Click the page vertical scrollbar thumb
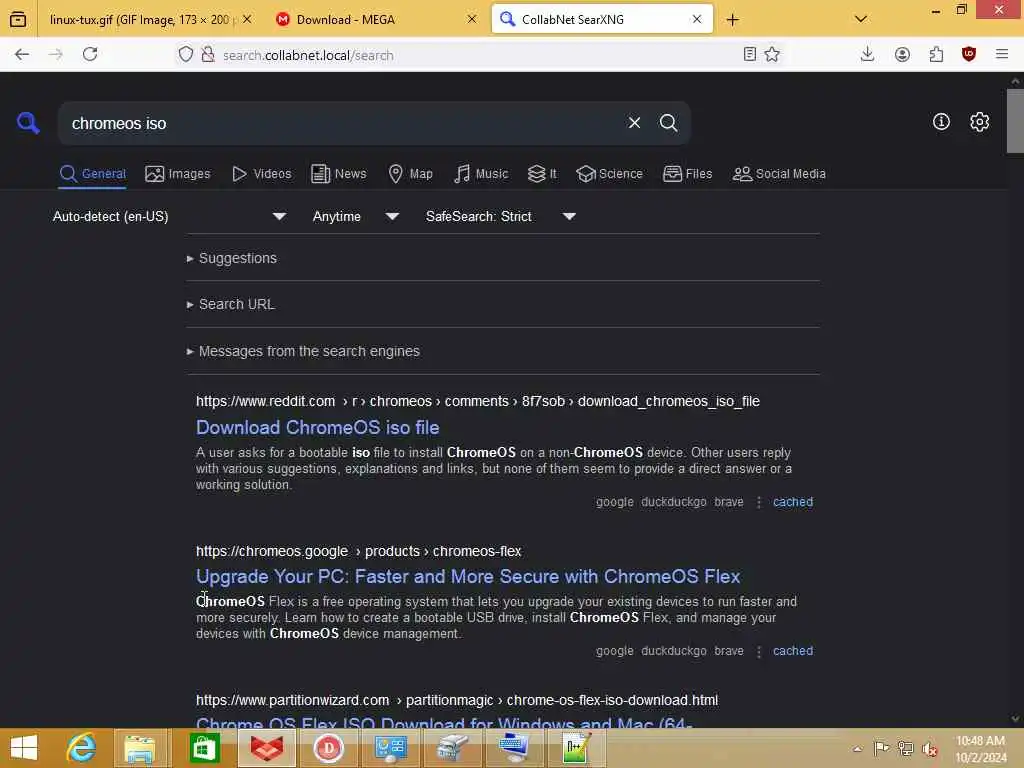 pyautogui.click(x=1014, y=120)
